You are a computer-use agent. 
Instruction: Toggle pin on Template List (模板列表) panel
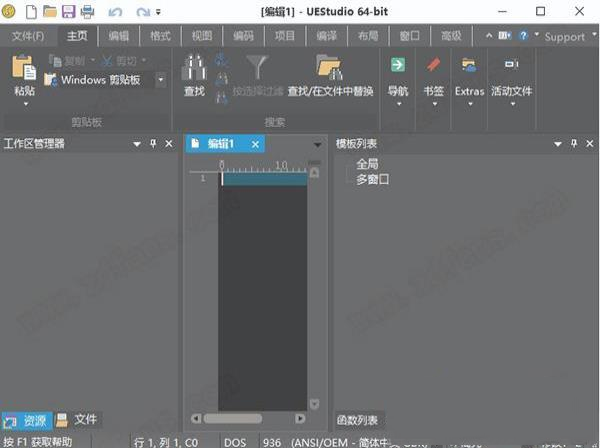point(574,144)
